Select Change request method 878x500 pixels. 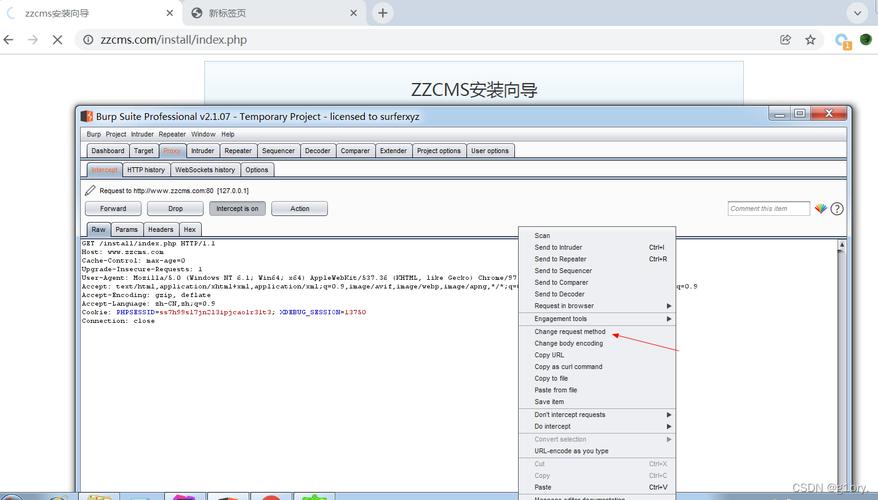coord(597,332)
